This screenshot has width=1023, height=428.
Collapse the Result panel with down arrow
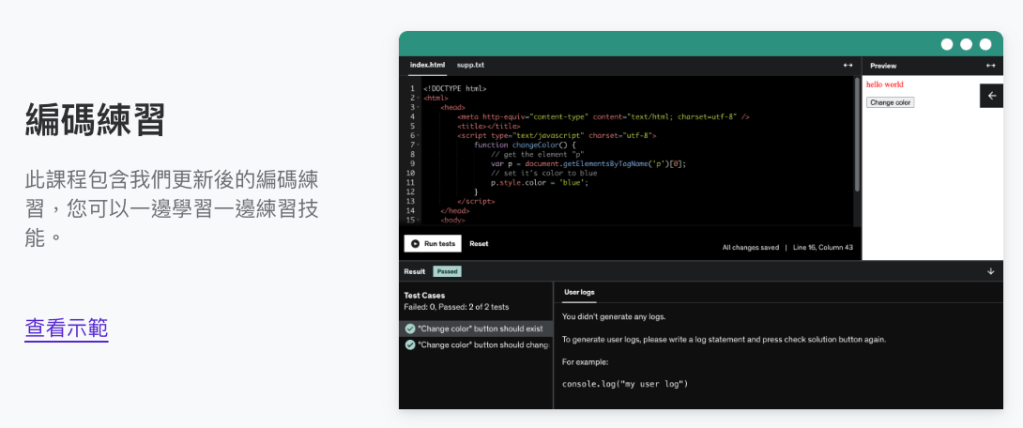tap(990, 271)
